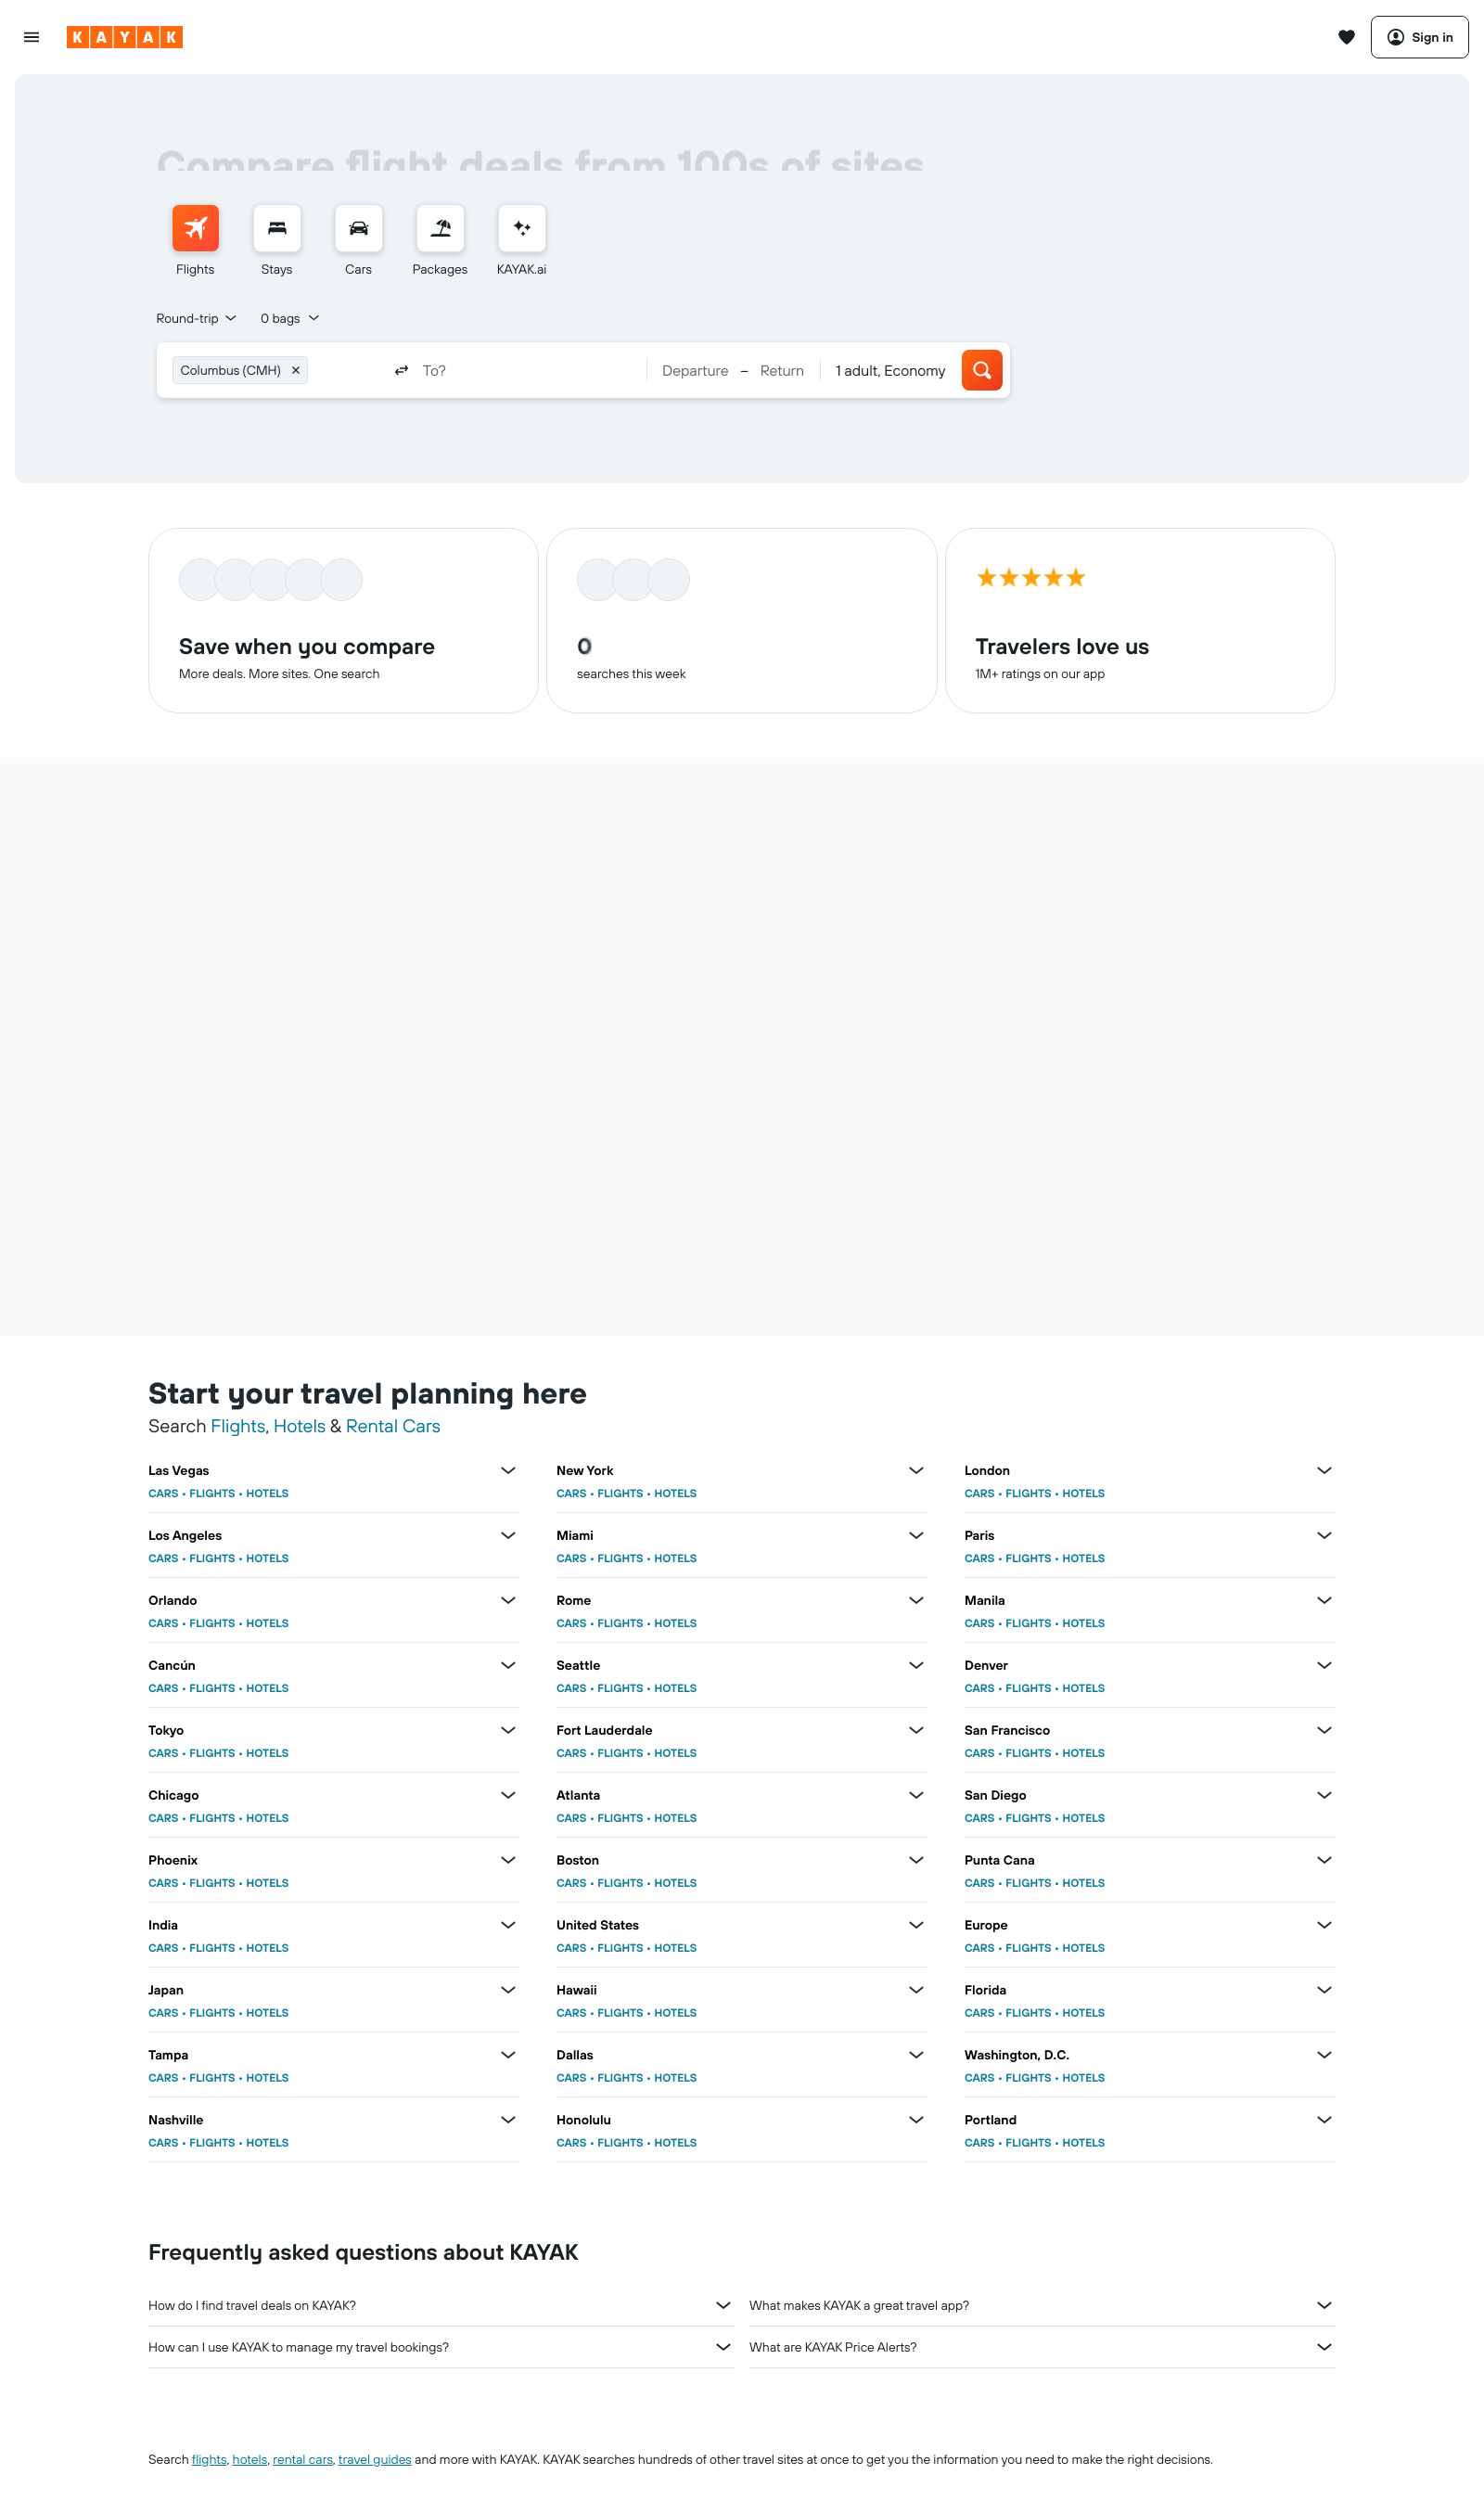Click the KAYAK logo

[x=124, y=37]
